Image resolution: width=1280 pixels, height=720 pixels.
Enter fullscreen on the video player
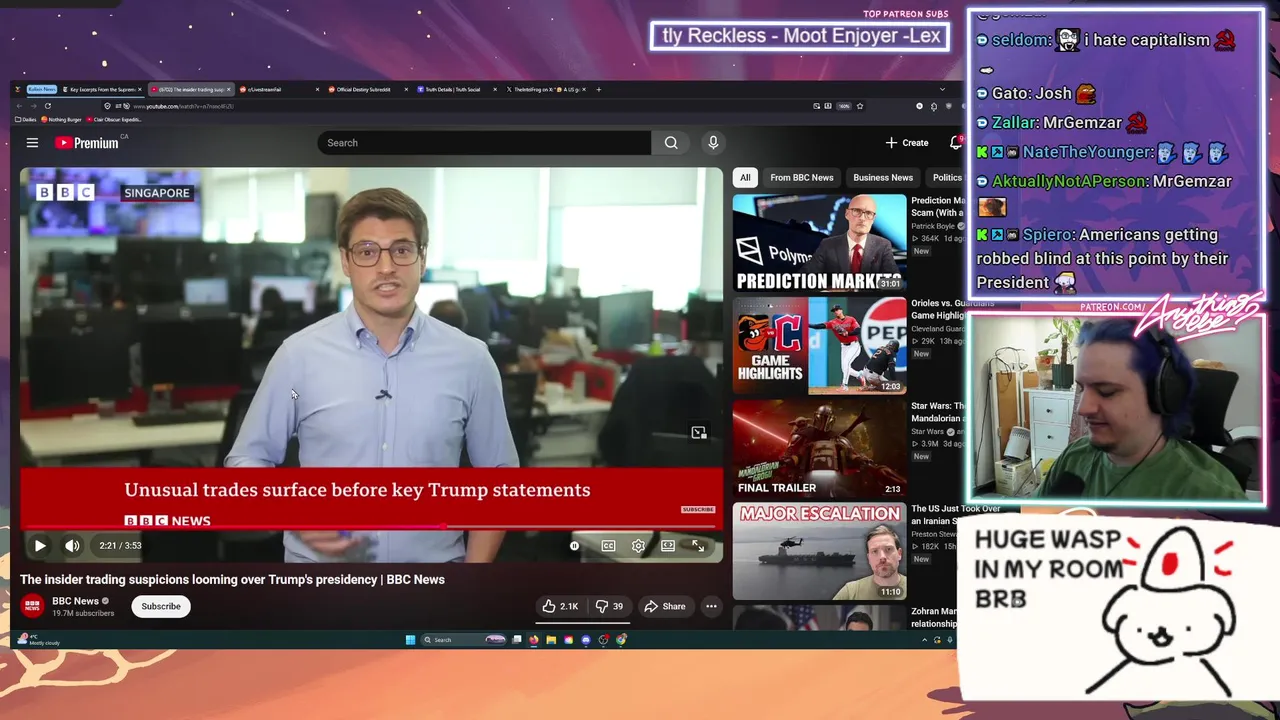tap(698, 546)
